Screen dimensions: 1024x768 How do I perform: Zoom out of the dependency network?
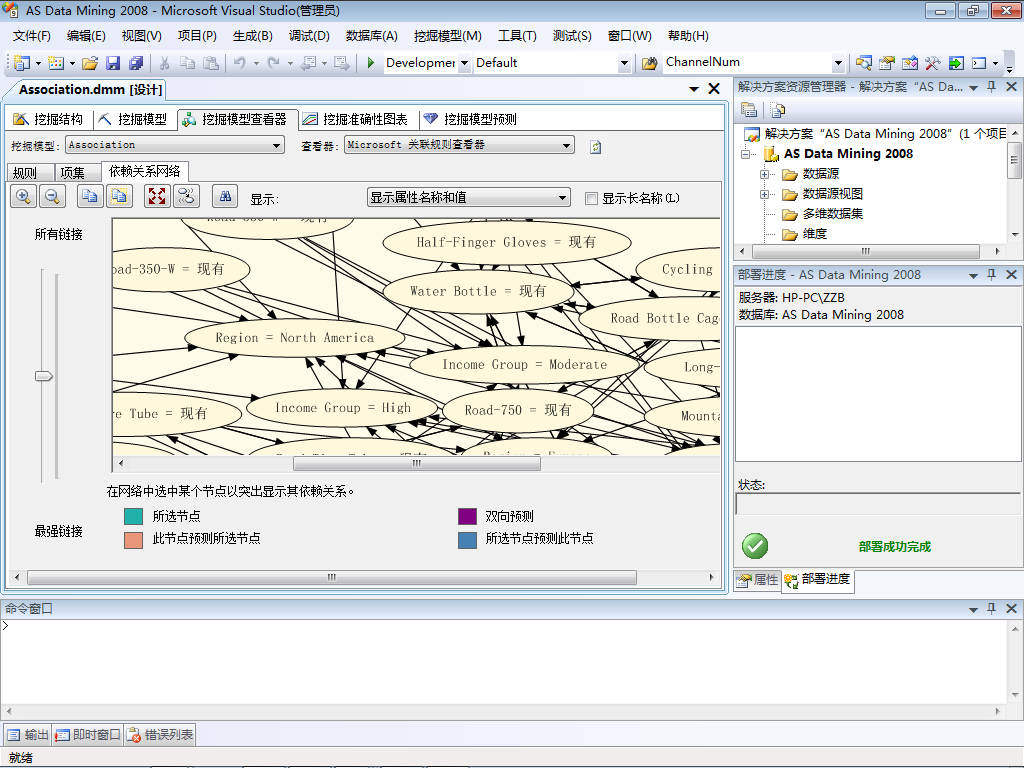[x=52, y=196]
